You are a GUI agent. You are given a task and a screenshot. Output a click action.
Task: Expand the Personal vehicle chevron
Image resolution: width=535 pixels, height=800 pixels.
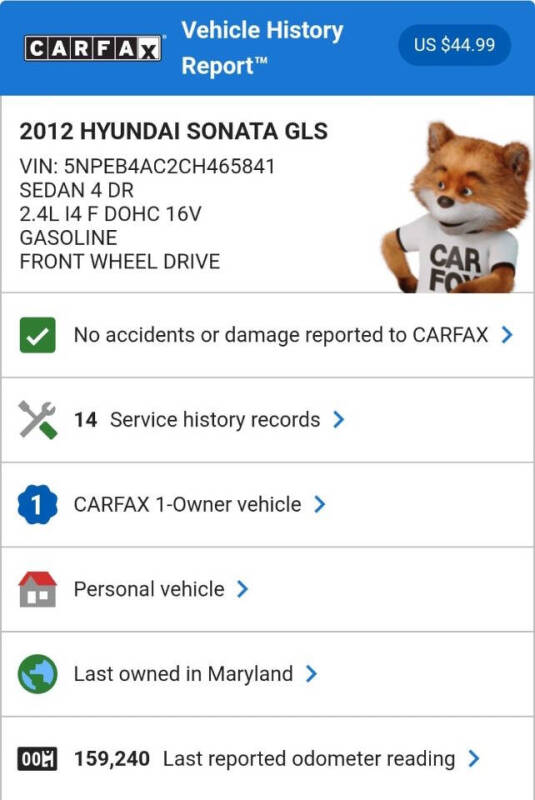[x=243, y=589]
